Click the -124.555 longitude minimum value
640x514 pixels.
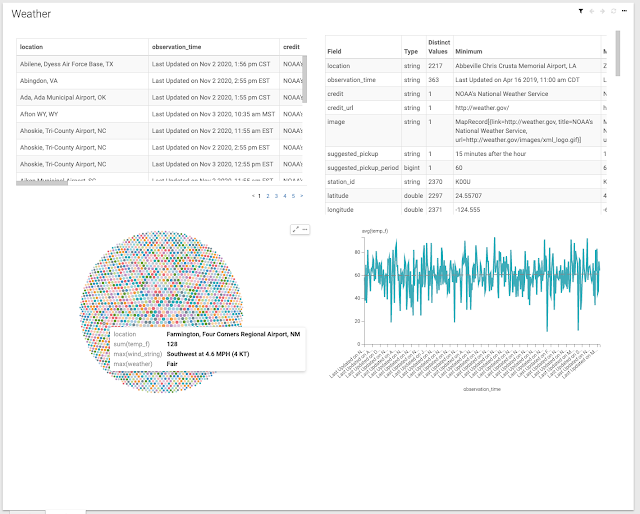coord(468,209)
